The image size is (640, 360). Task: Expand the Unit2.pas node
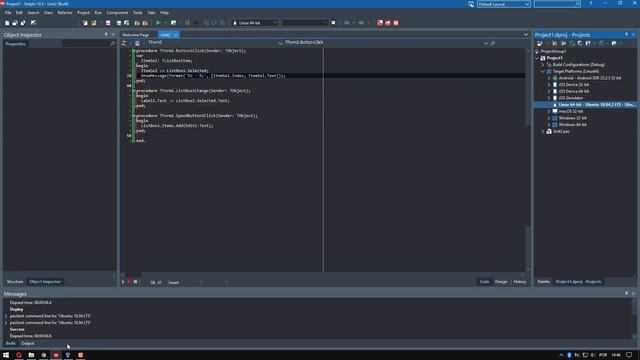pyautogui.click(x=543, y=131)
